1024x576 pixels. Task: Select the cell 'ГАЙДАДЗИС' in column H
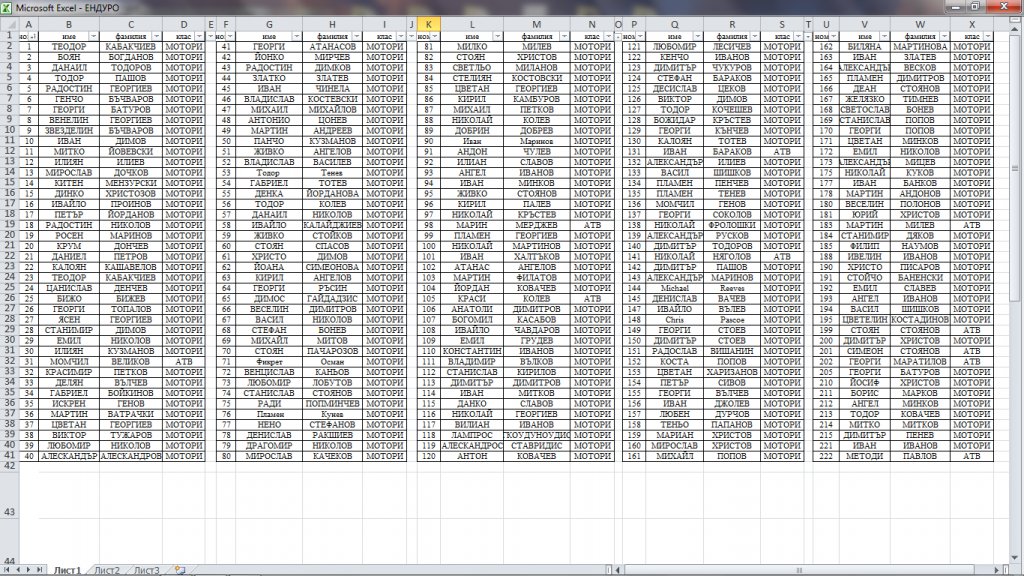[332, 298]
